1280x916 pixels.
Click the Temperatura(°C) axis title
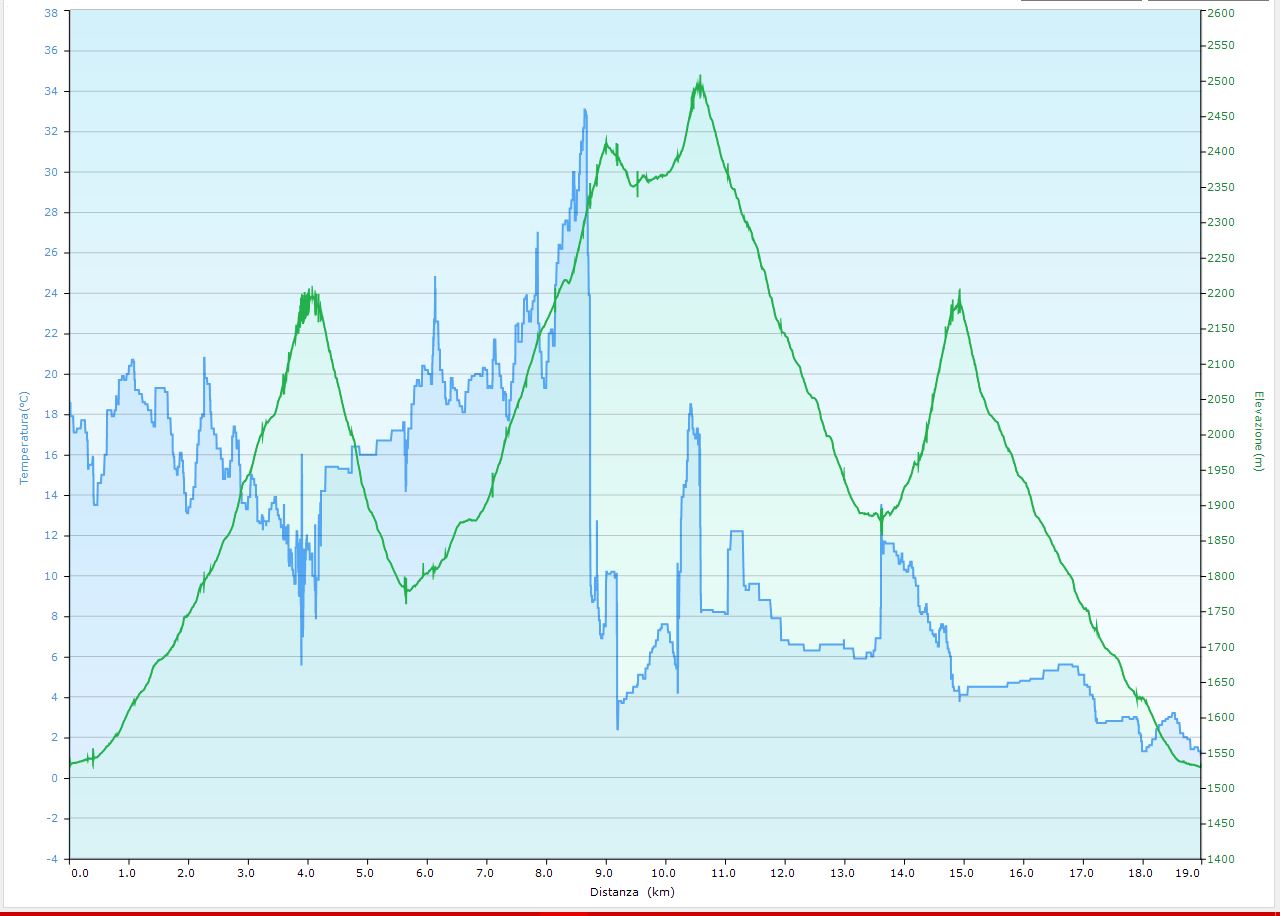24,437
